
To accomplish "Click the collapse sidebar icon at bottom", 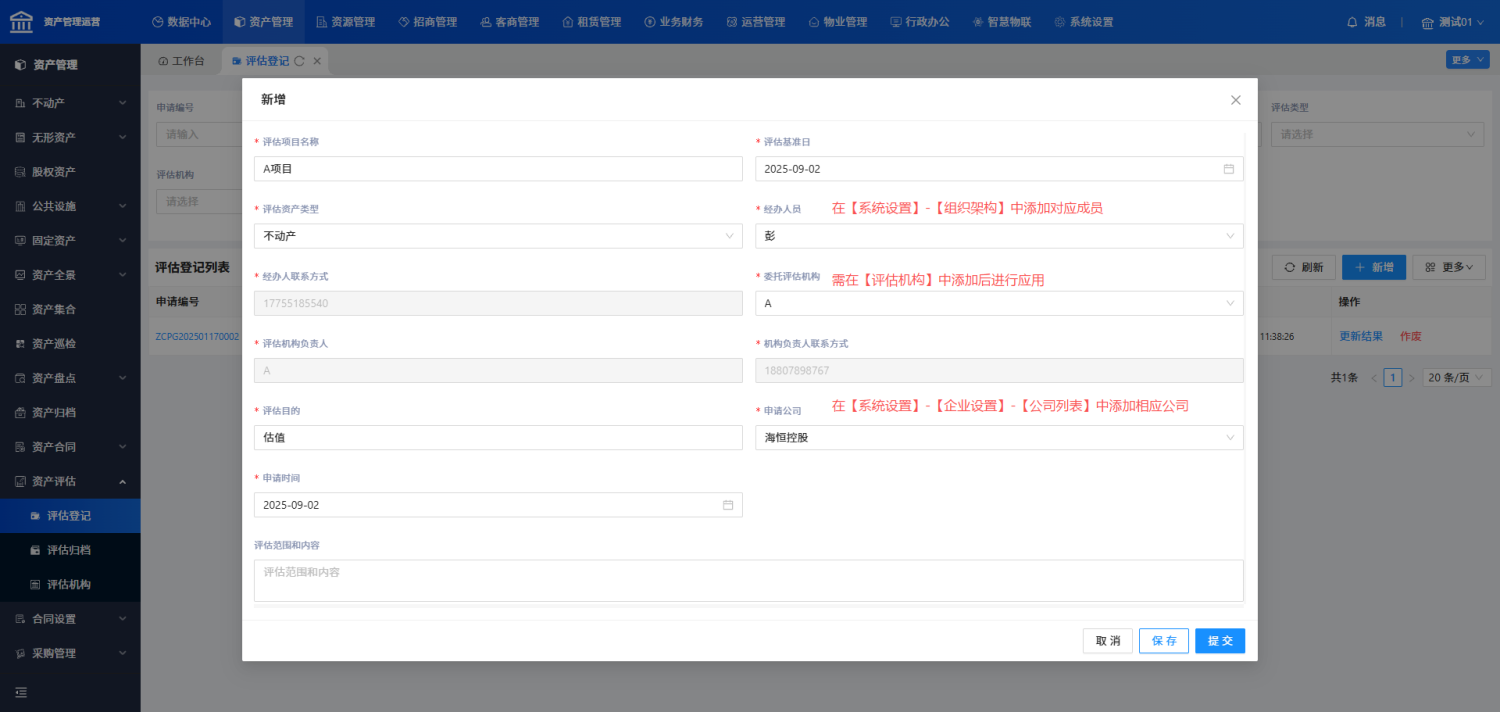I will pyautogui.click(x=21, y=692).
